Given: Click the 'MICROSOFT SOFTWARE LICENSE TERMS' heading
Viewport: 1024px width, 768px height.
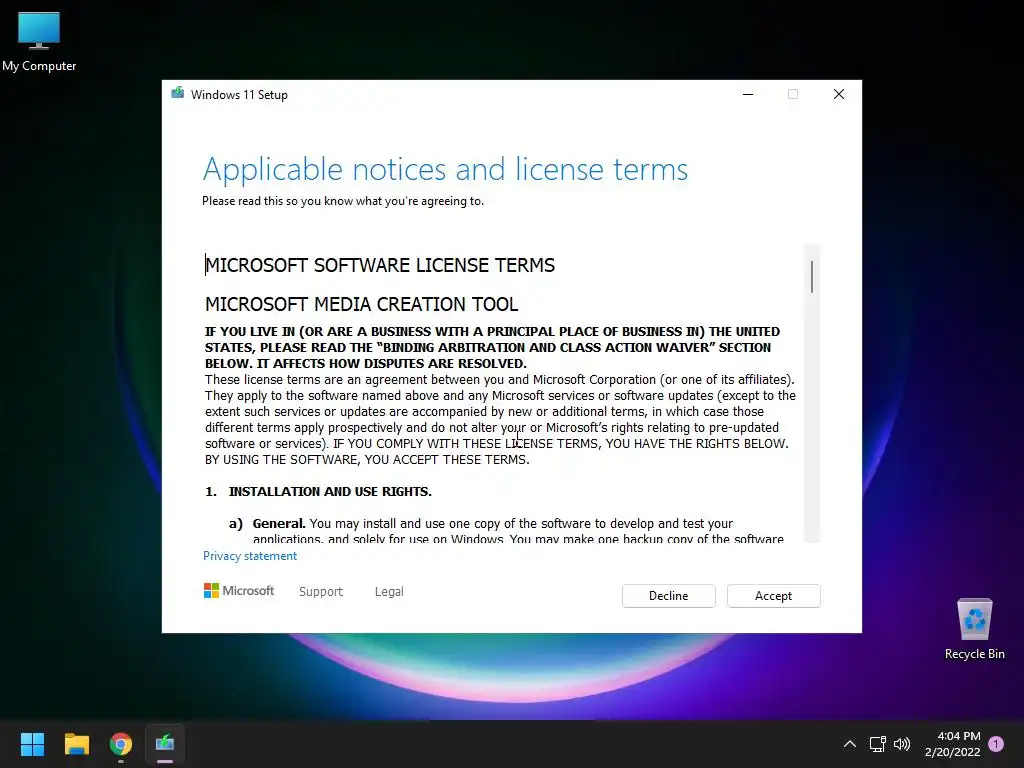Looking at the screenshot, I should click(380, 265).
